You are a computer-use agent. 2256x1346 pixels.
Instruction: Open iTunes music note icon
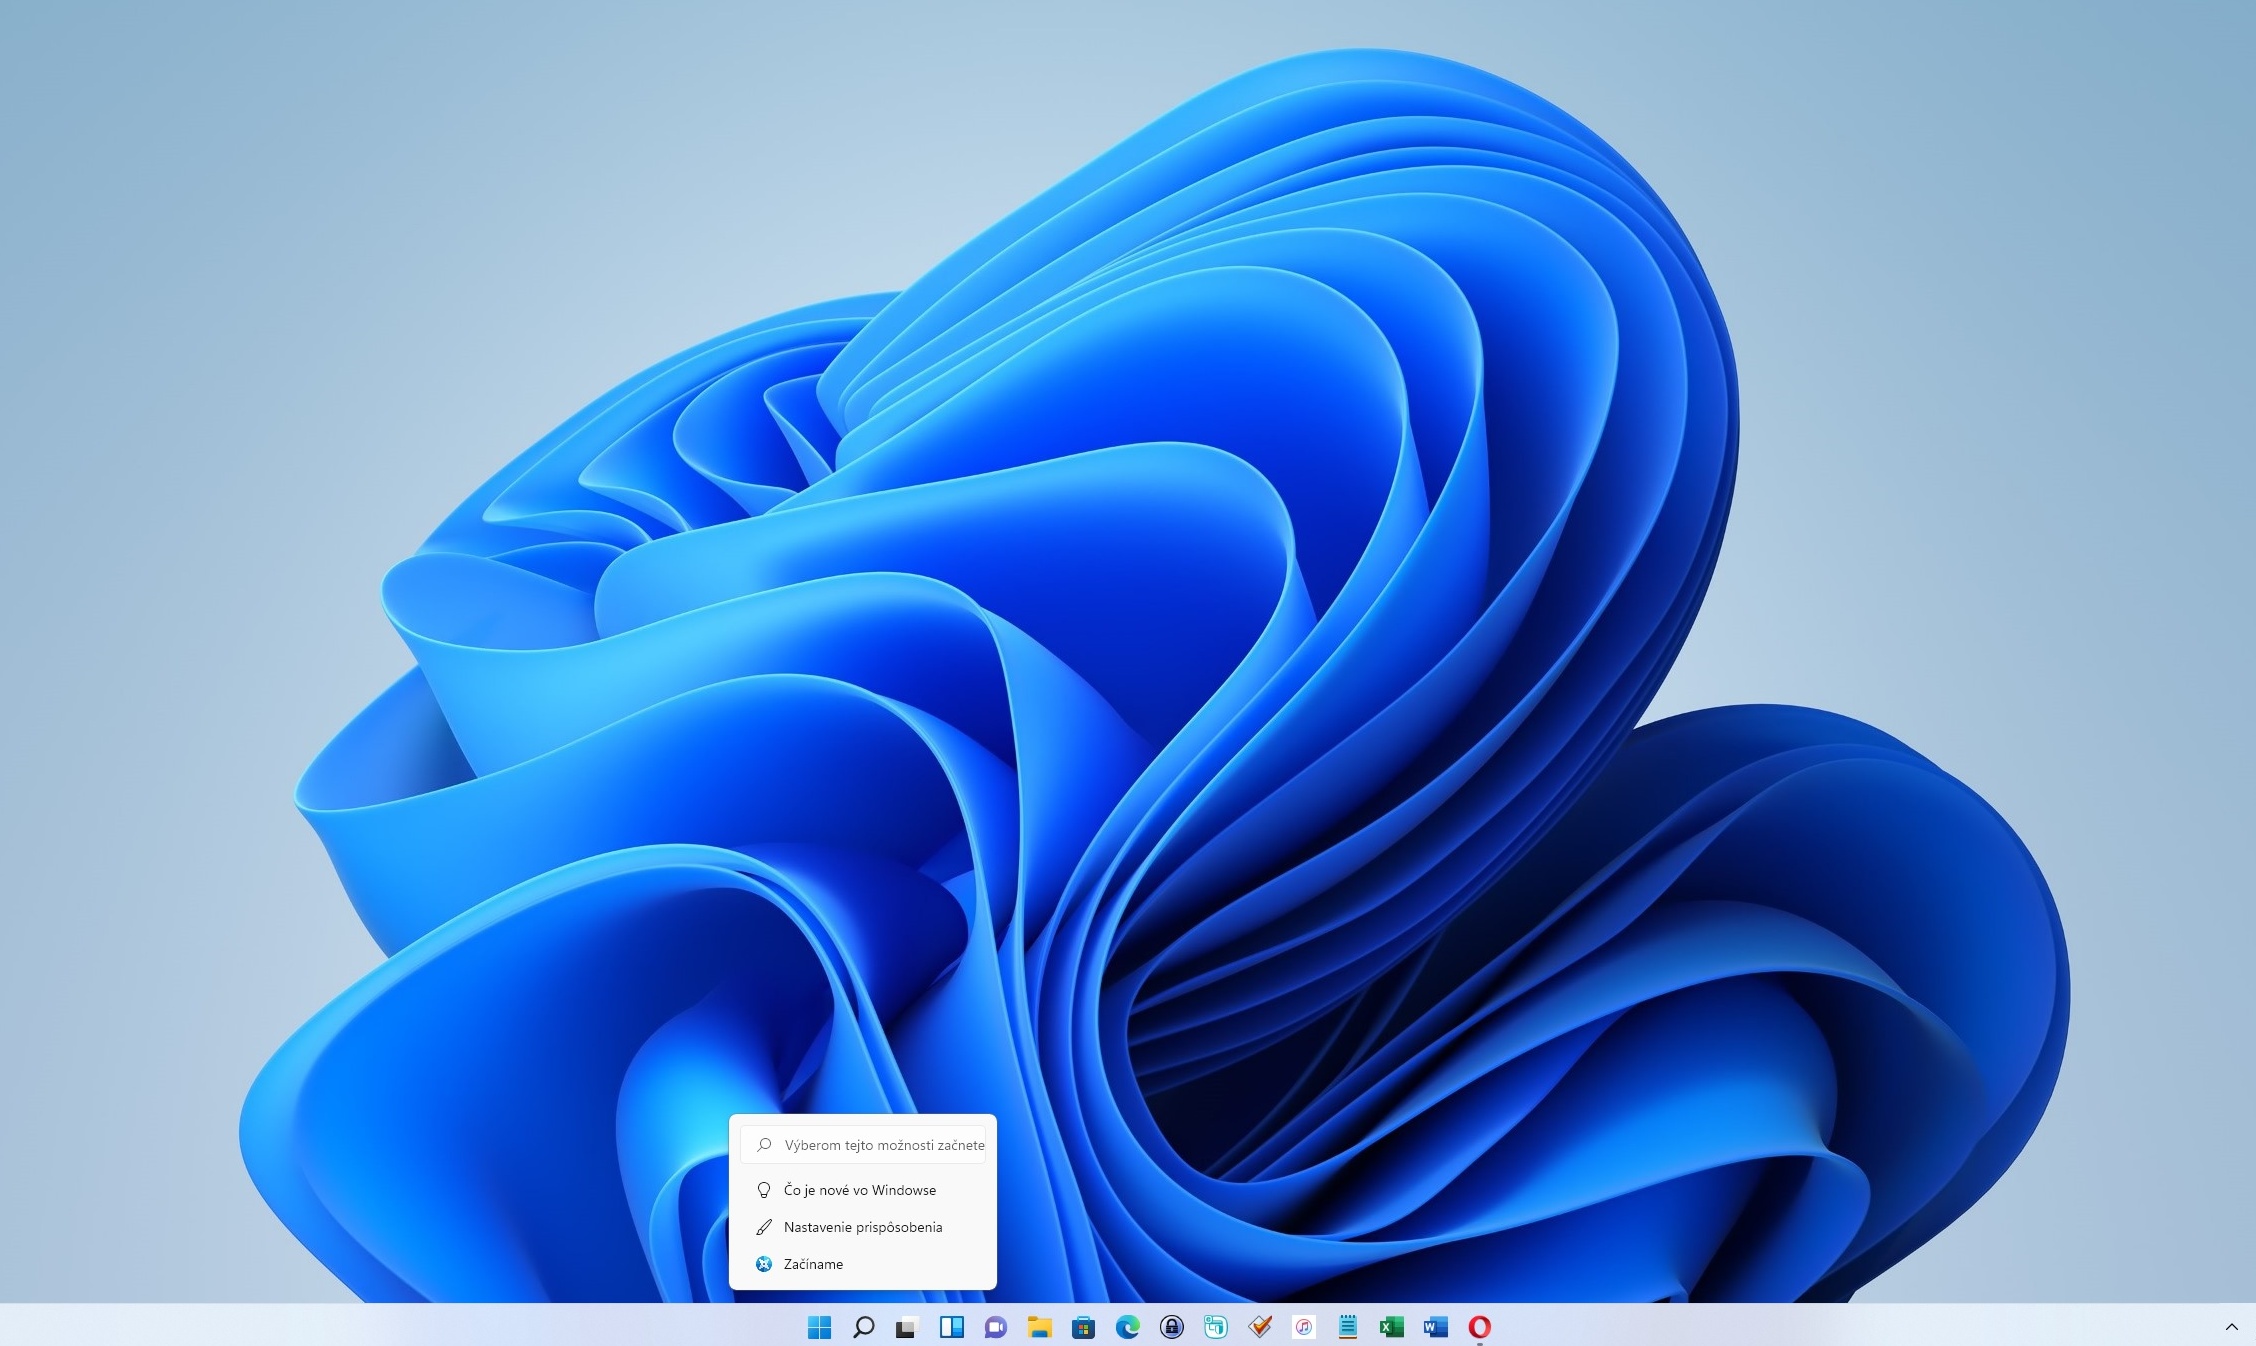click(1304, 1327)
